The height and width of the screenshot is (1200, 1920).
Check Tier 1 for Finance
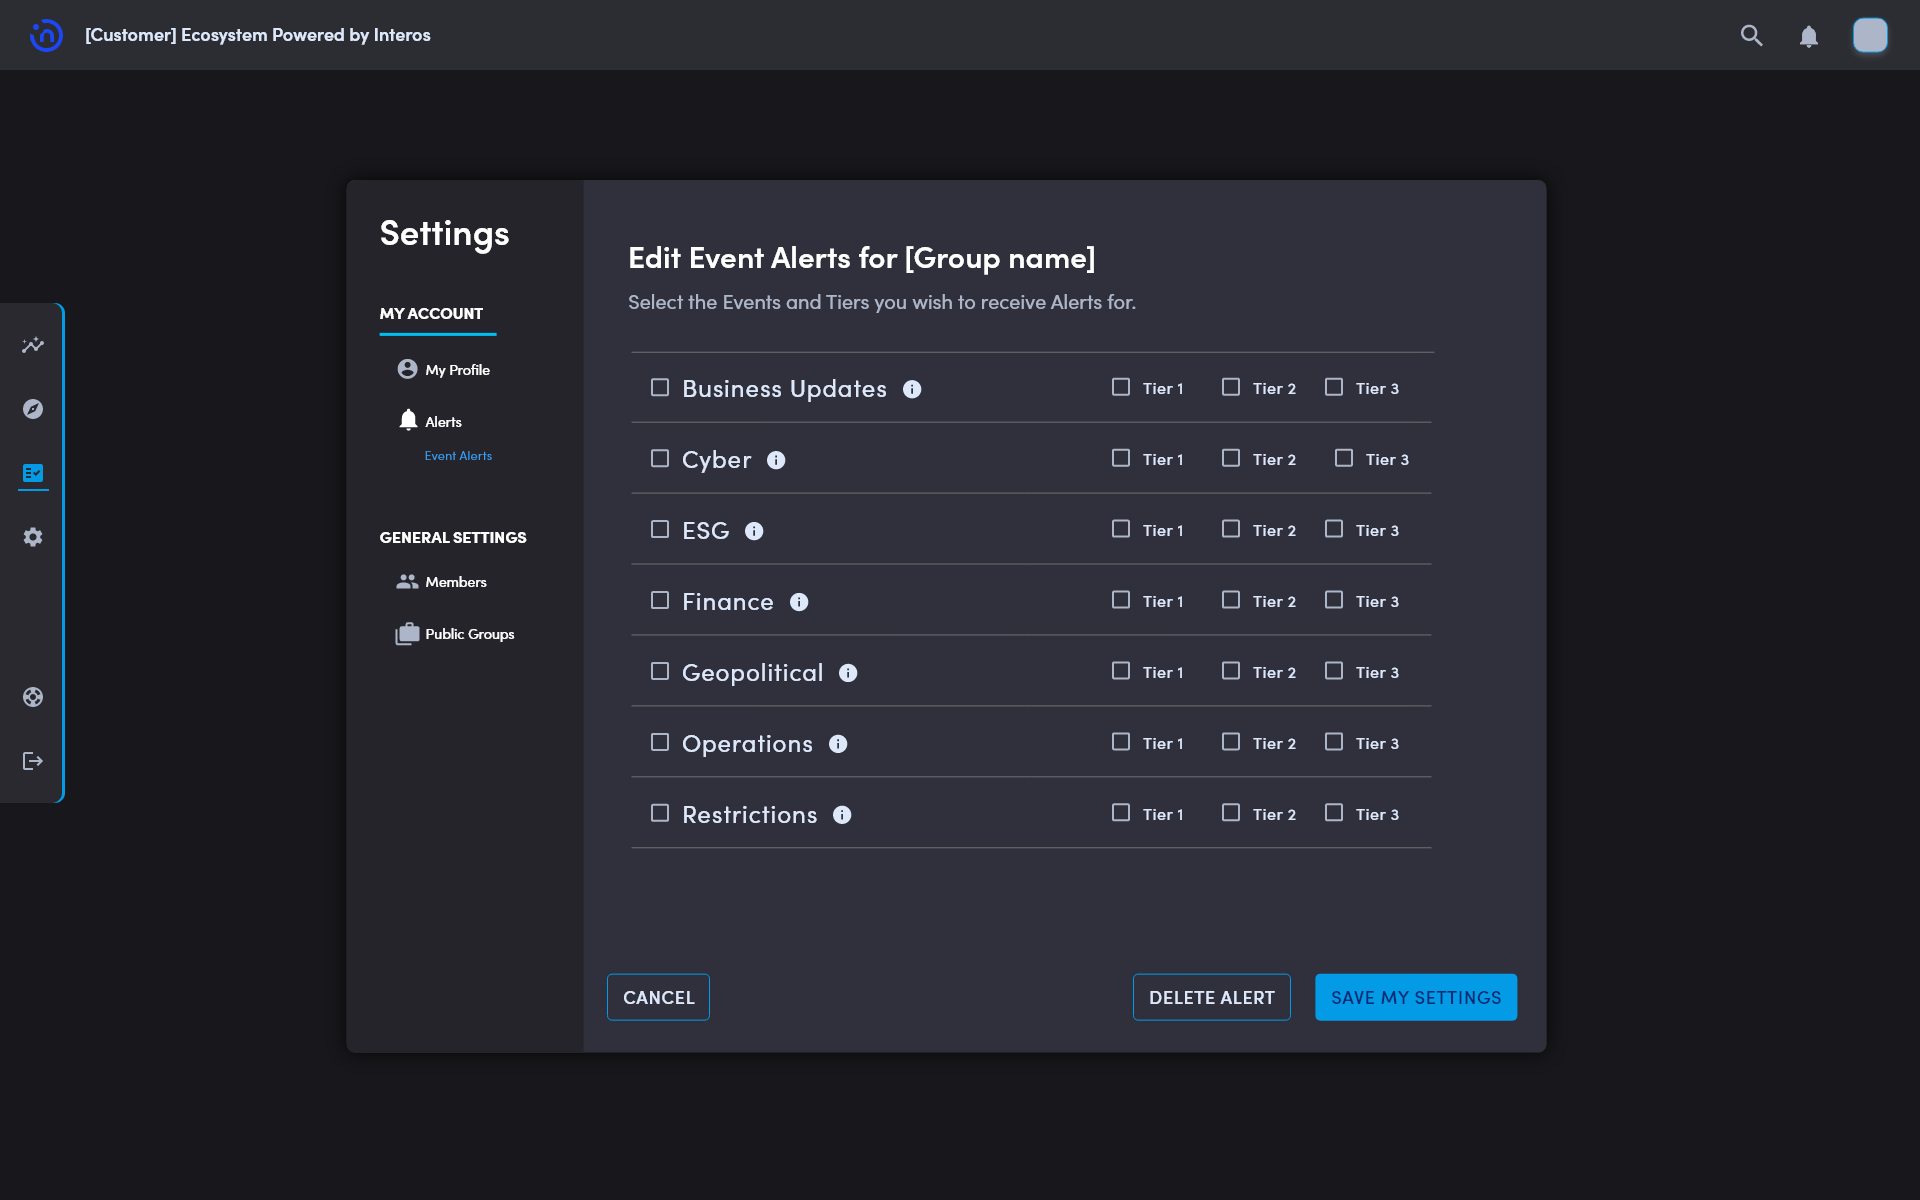(1121, 600)
